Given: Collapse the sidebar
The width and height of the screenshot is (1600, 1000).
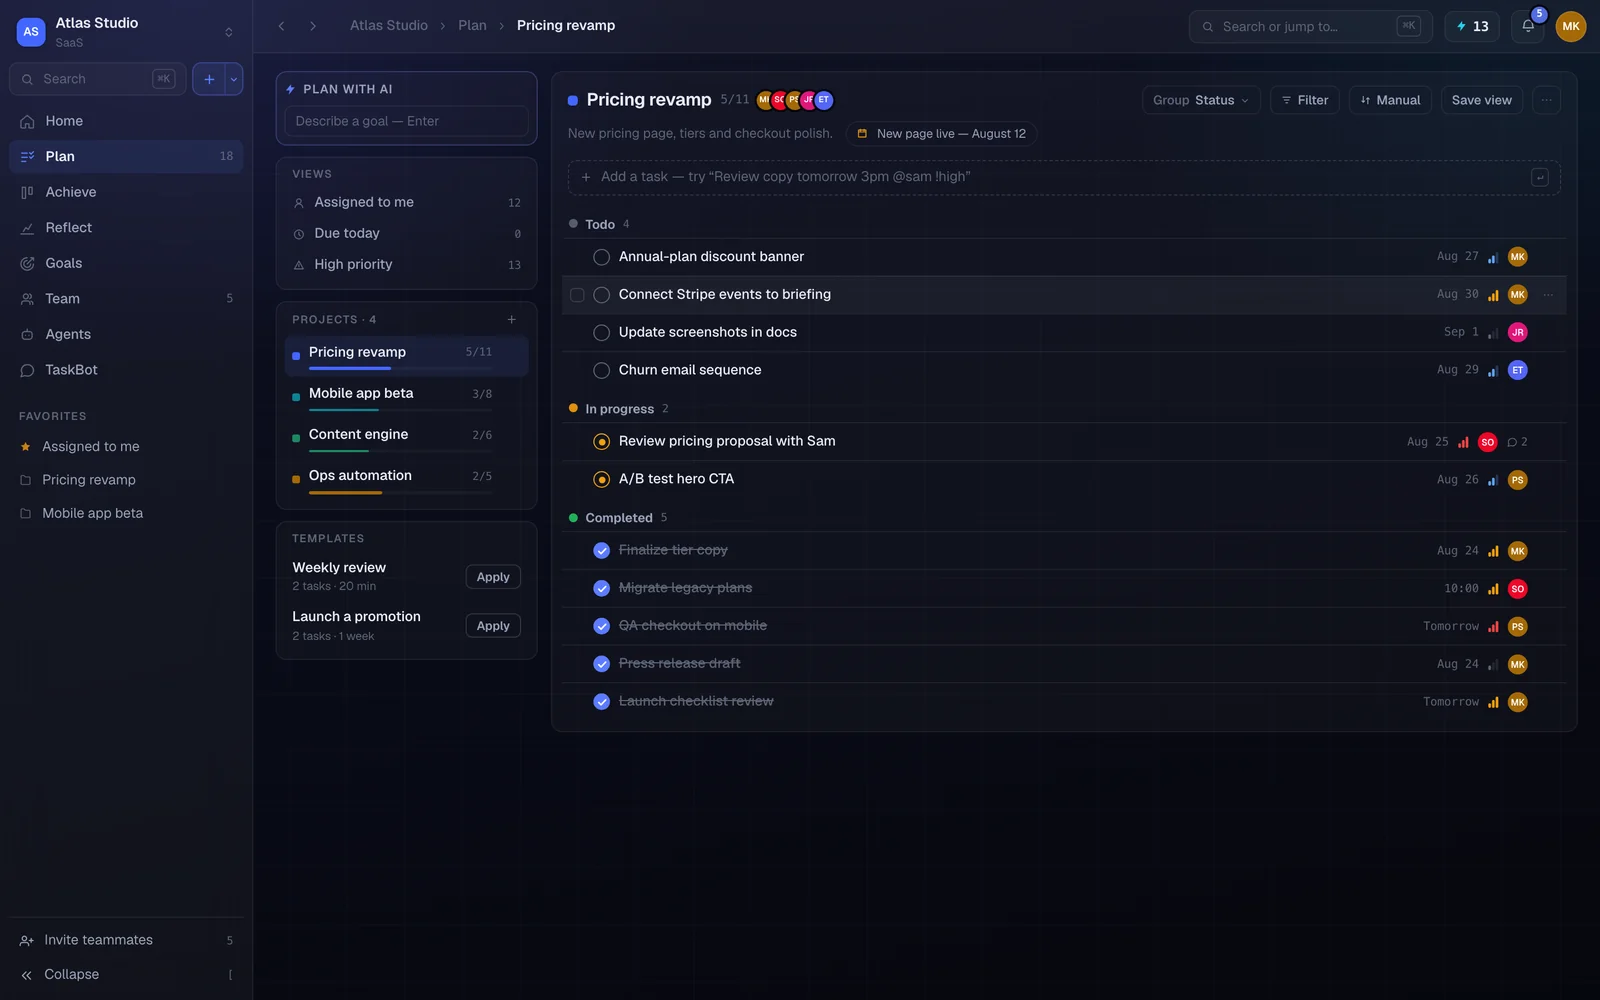Looking at the screenshot, I should click(126, 974).
